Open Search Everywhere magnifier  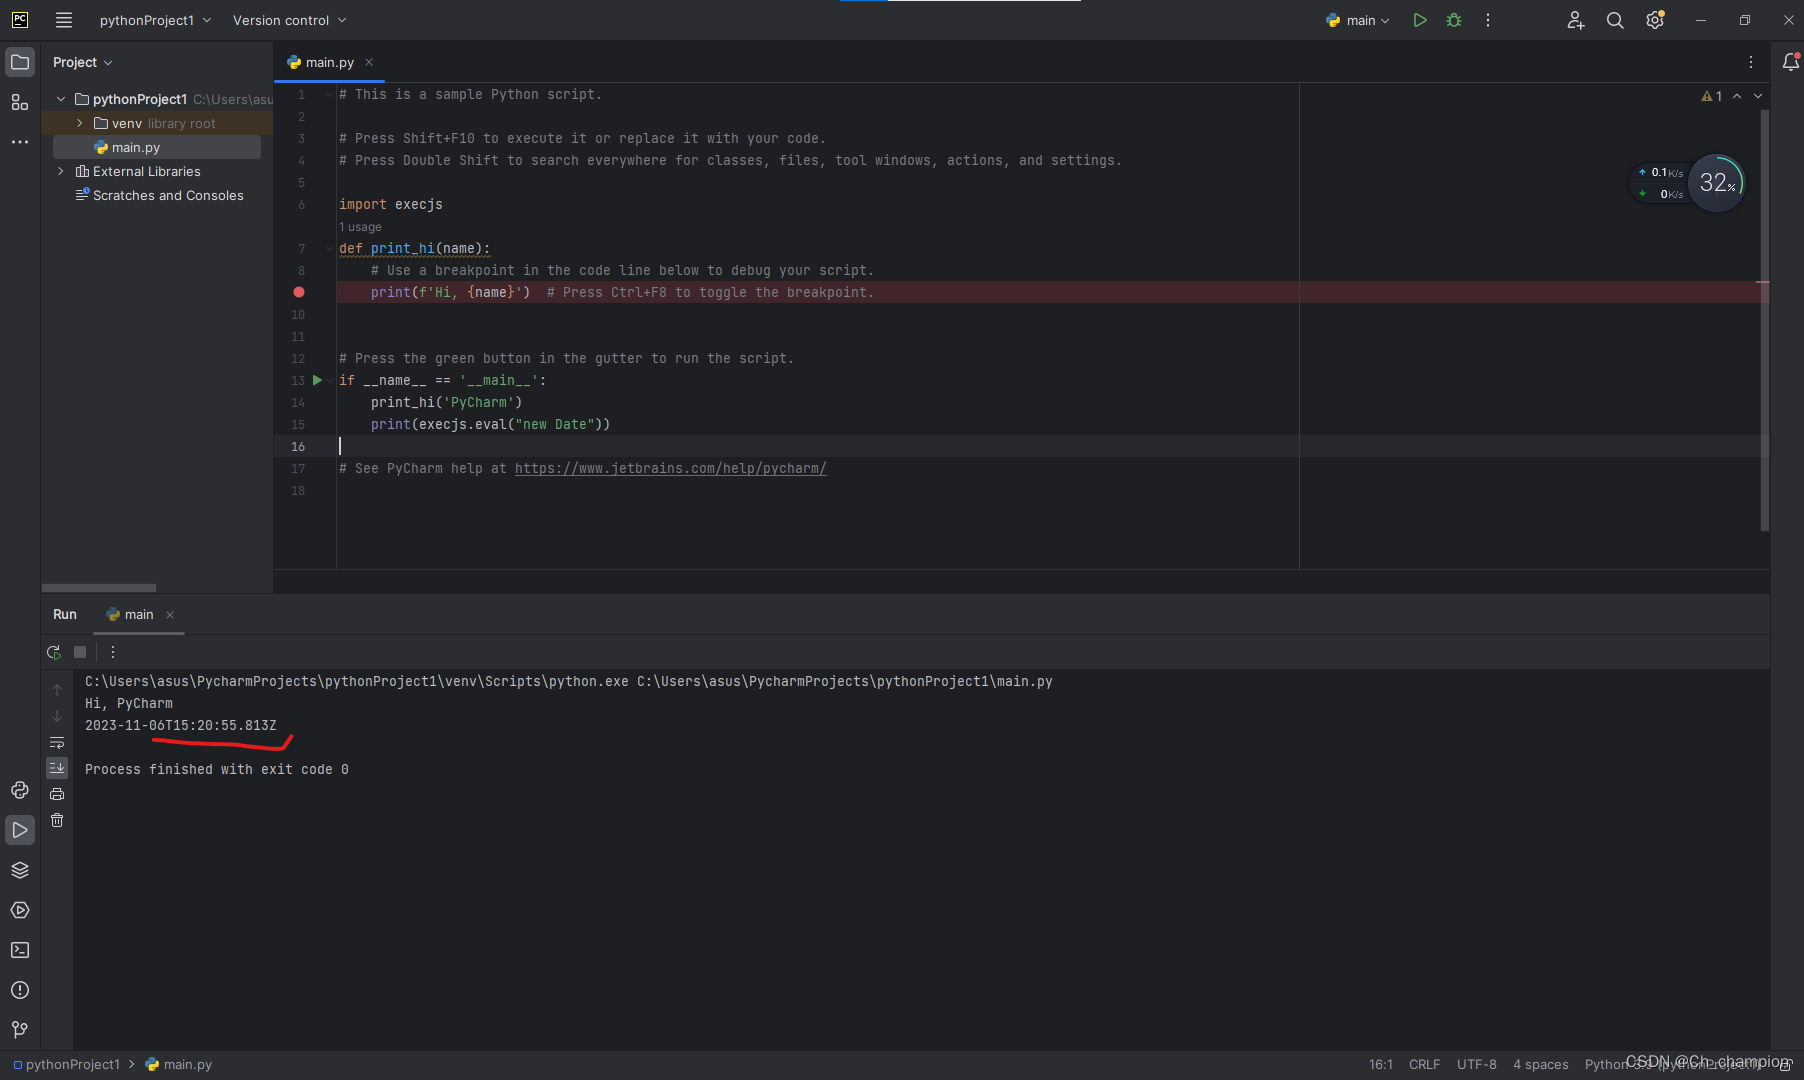coord(1615,20)
